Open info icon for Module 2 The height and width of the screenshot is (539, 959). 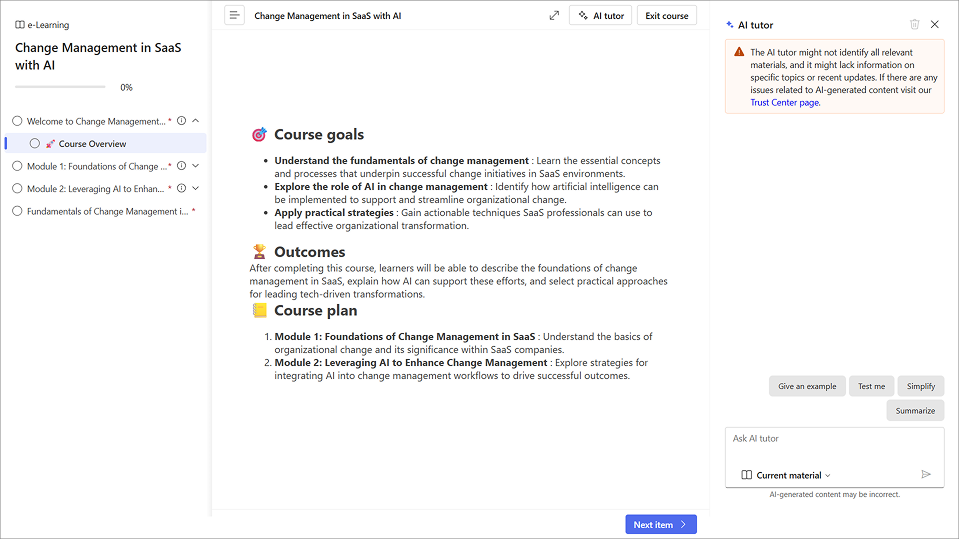[181, 188]
